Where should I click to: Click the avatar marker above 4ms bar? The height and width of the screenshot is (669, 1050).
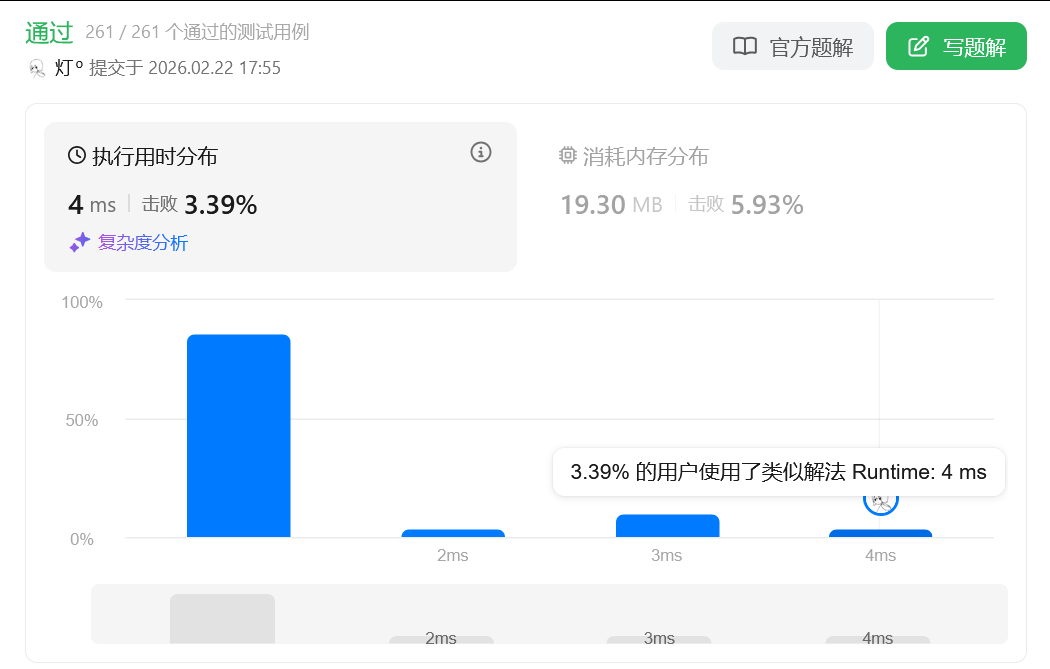coord(880,499)
